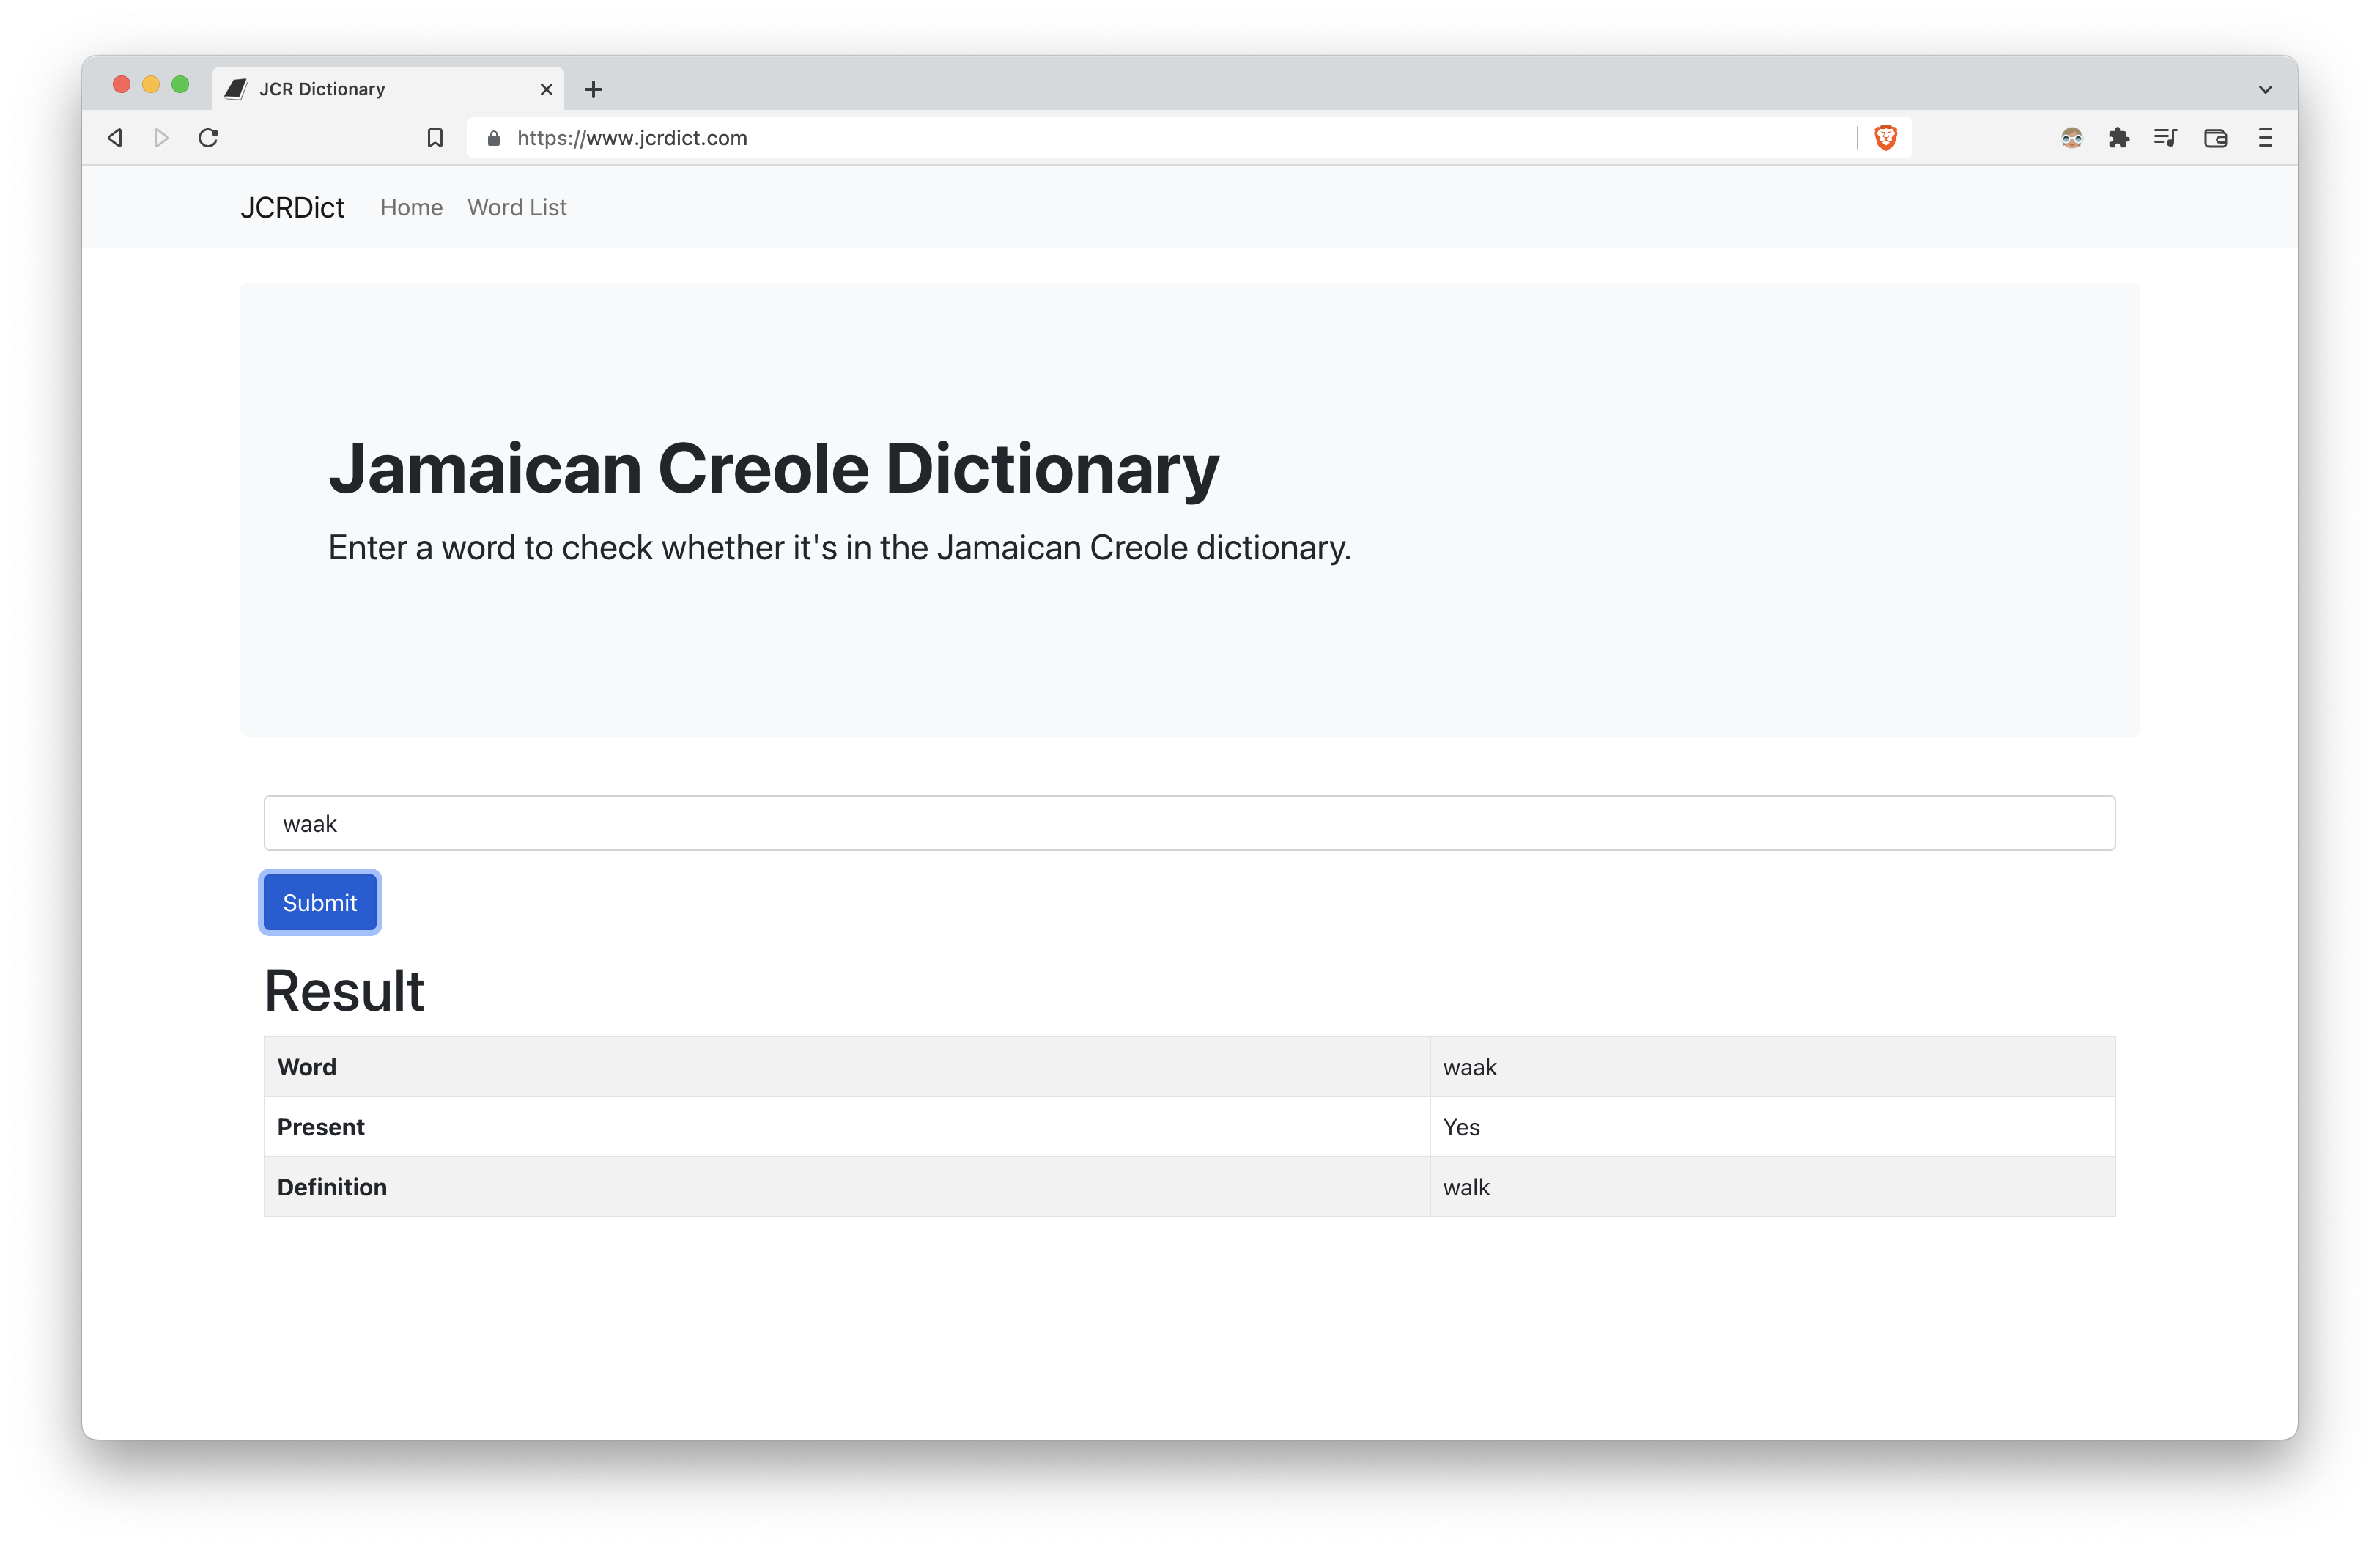Reload the current page
The height and width of the screenshot is (1548, 2380).
click(209, 137)
